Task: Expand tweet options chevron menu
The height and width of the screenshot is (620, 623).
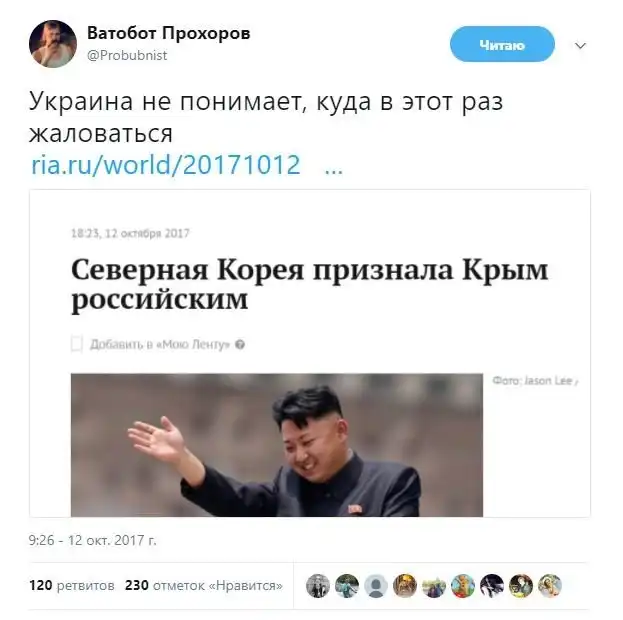Action: coord(580,46)
